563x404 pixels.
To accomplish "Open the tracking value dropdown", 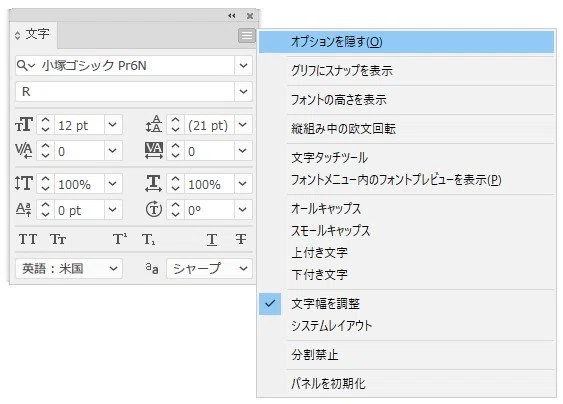I will tap(243, 150).
